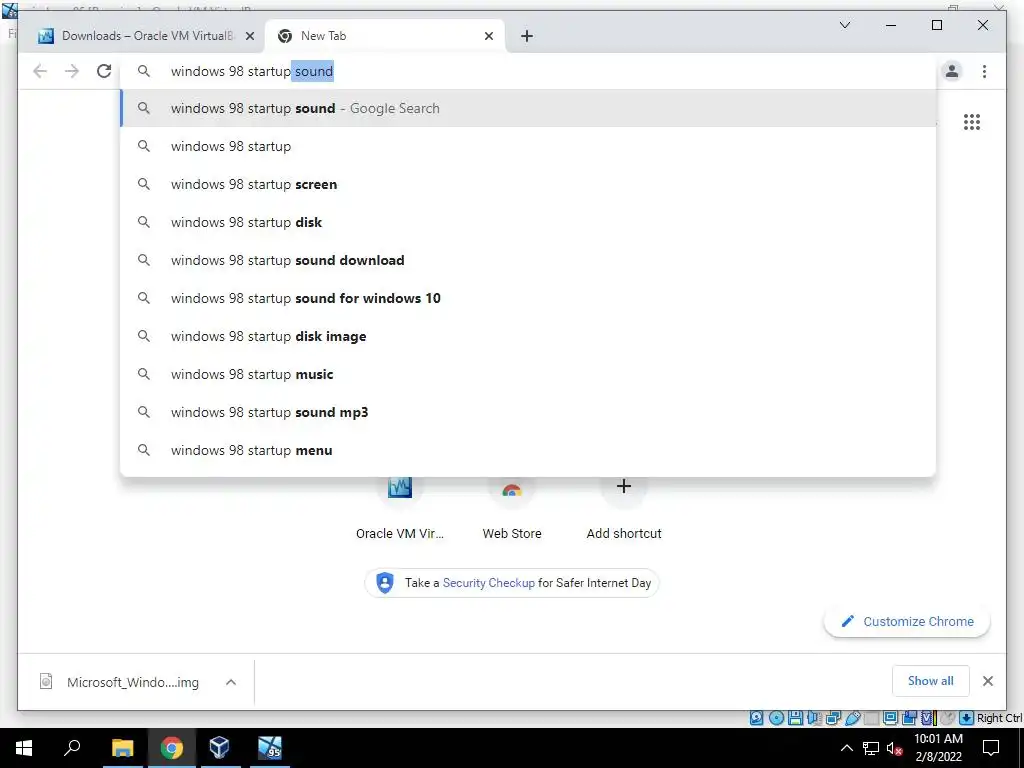The image size is (1024, 768).
Task: Open VirtualBox Manager from the taskbar
Action: [x=219, y=748]
